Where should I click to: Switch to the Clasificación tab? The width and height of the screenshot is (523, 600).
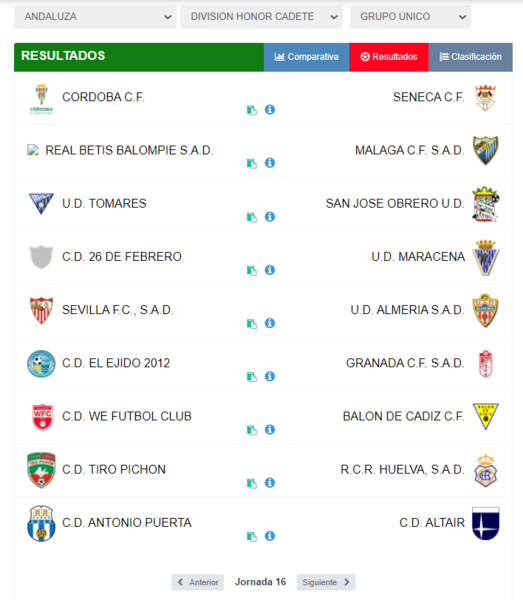point(471,57)
